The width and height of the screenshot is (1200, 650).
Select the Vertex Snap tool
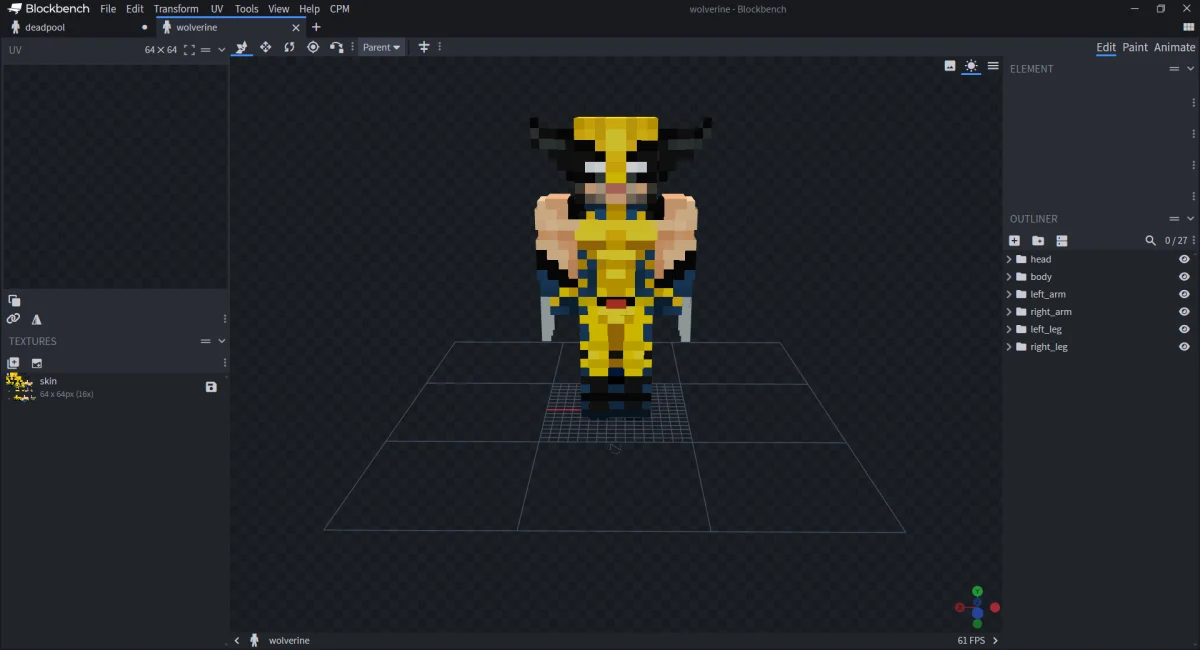coord(337,47)
